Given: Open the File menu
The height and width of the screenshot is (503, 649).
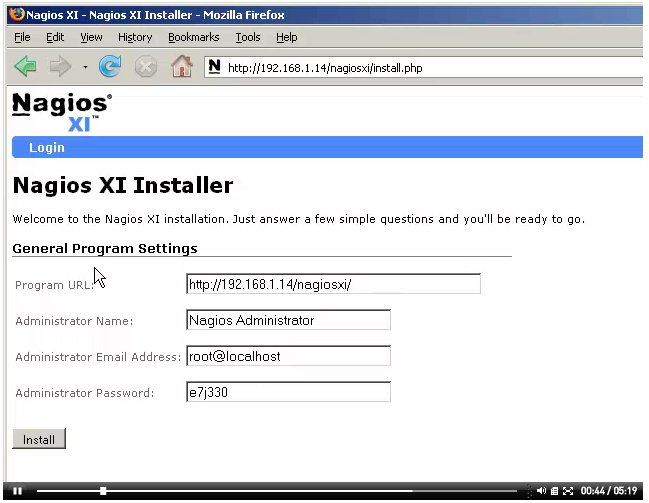Looking at the screenshot, I should 22,37.
